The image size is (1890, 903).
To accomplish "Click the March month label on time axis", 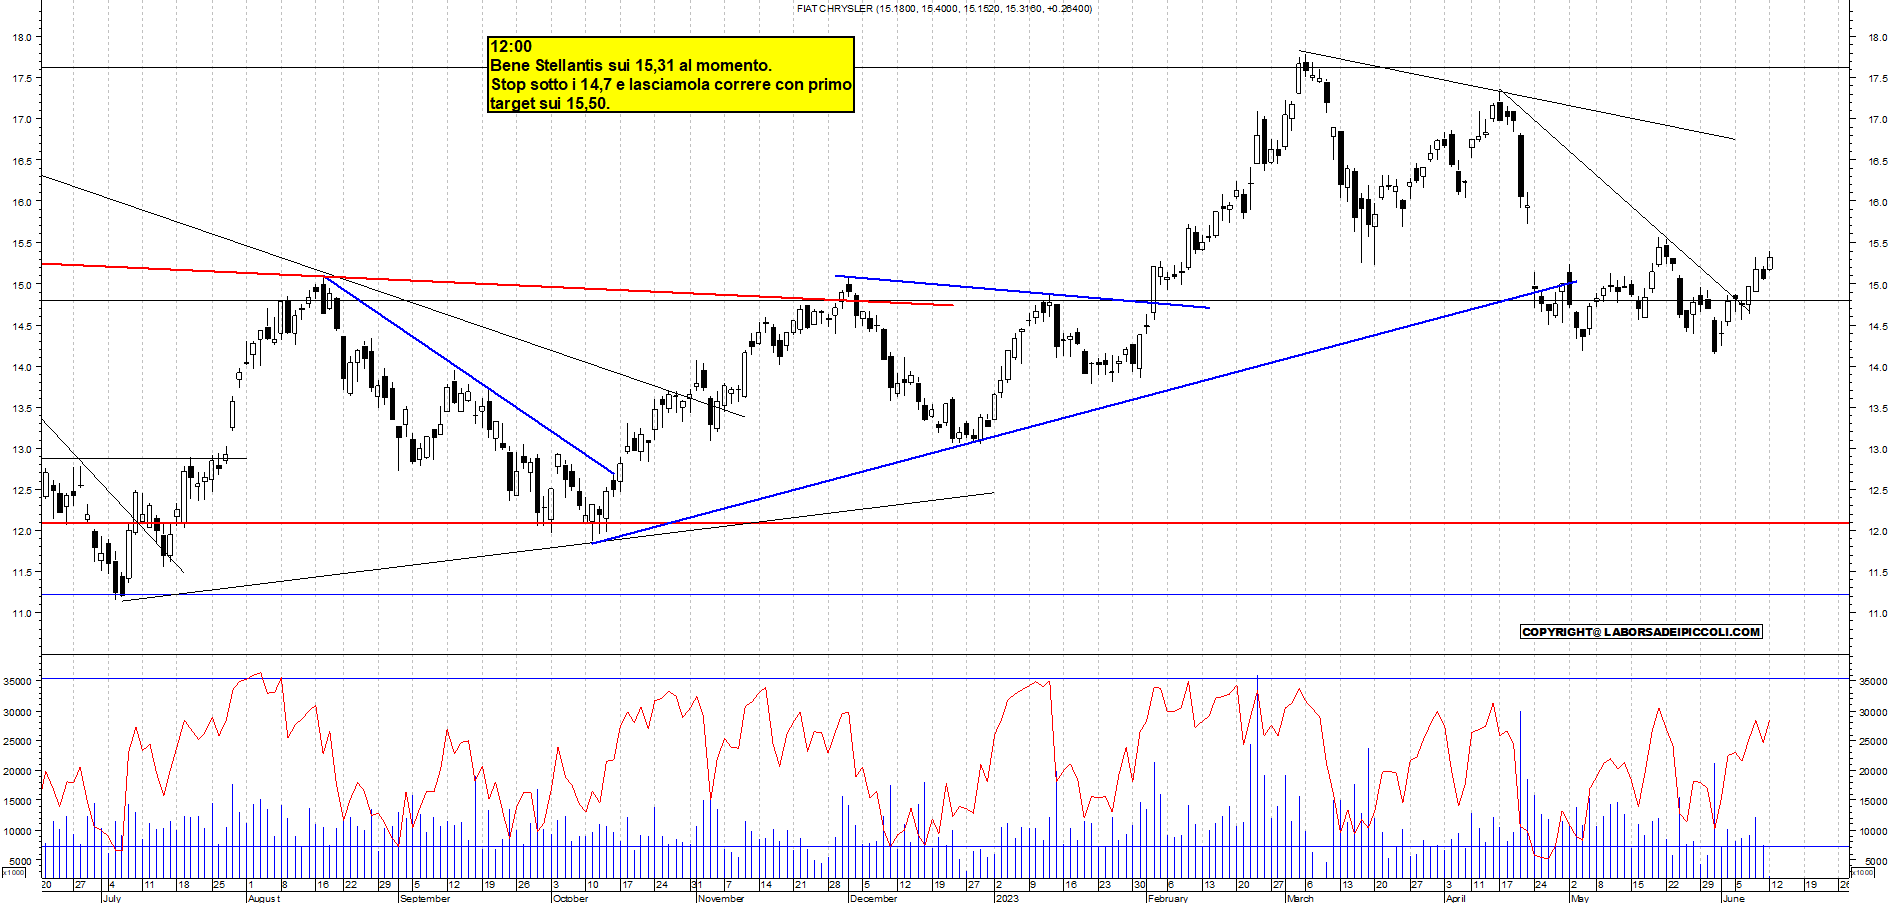I will 1300,898.
